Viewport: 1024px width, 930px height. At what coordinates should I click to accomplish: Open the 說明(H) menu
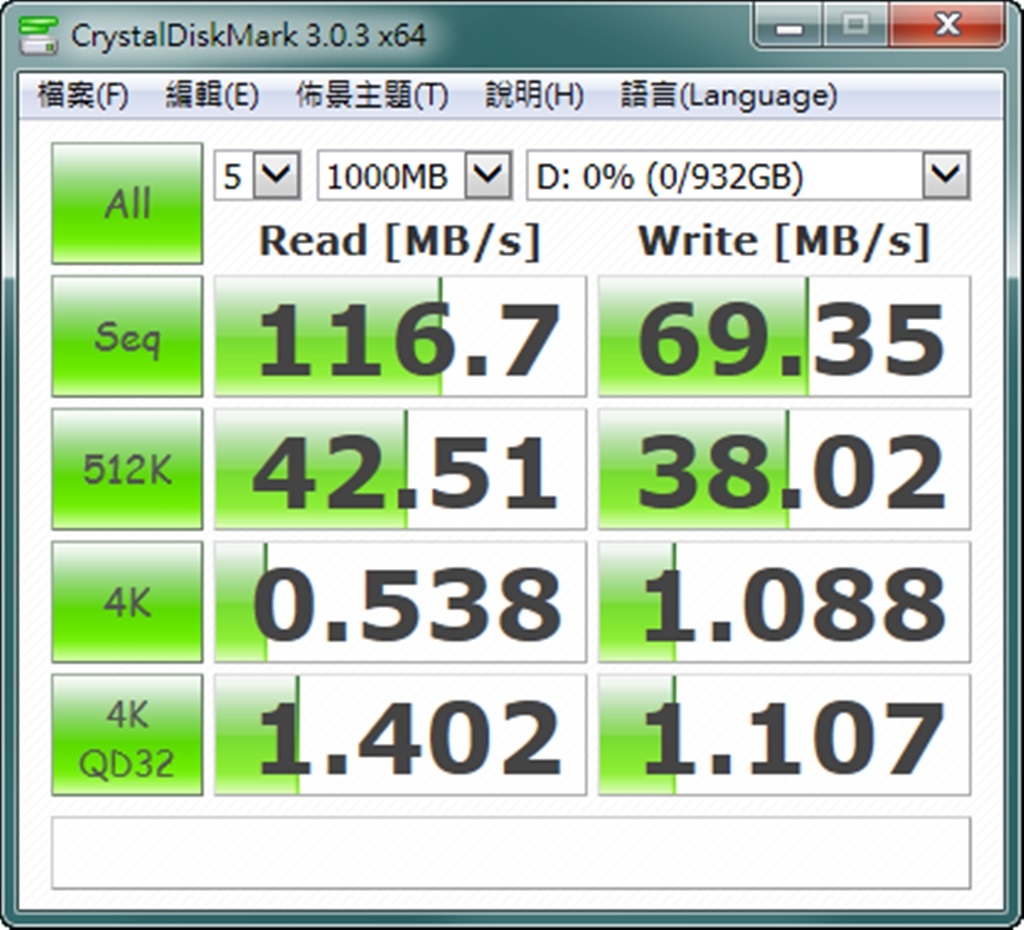(x=534, y=95)
